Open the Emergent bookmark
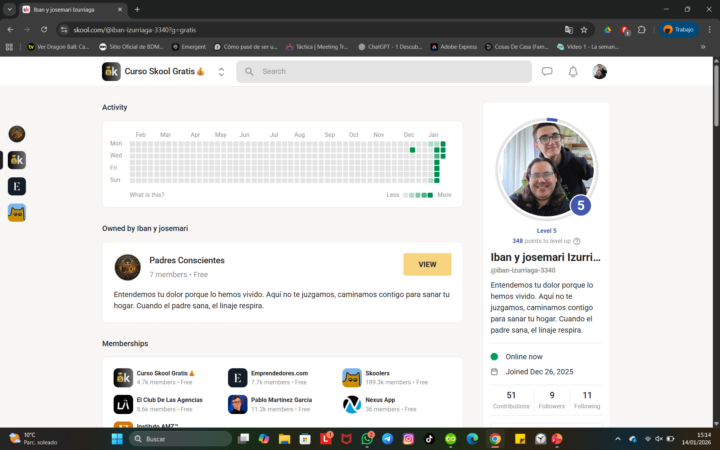 189,46
